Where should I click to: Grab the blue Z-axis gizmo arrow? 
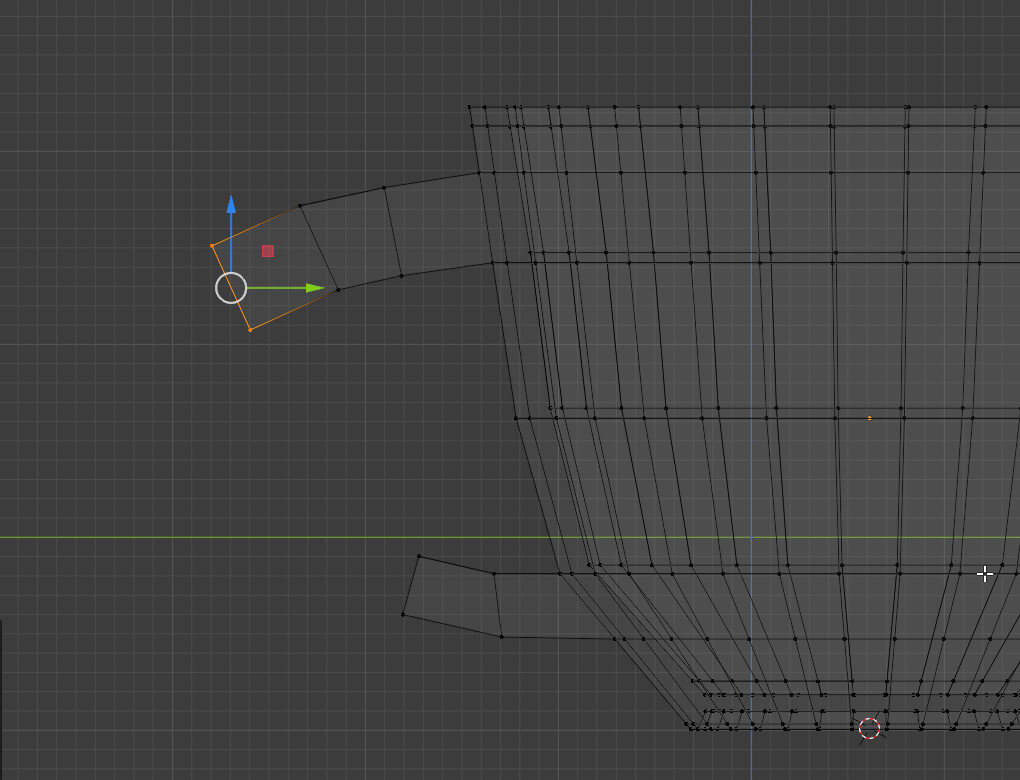231,204
